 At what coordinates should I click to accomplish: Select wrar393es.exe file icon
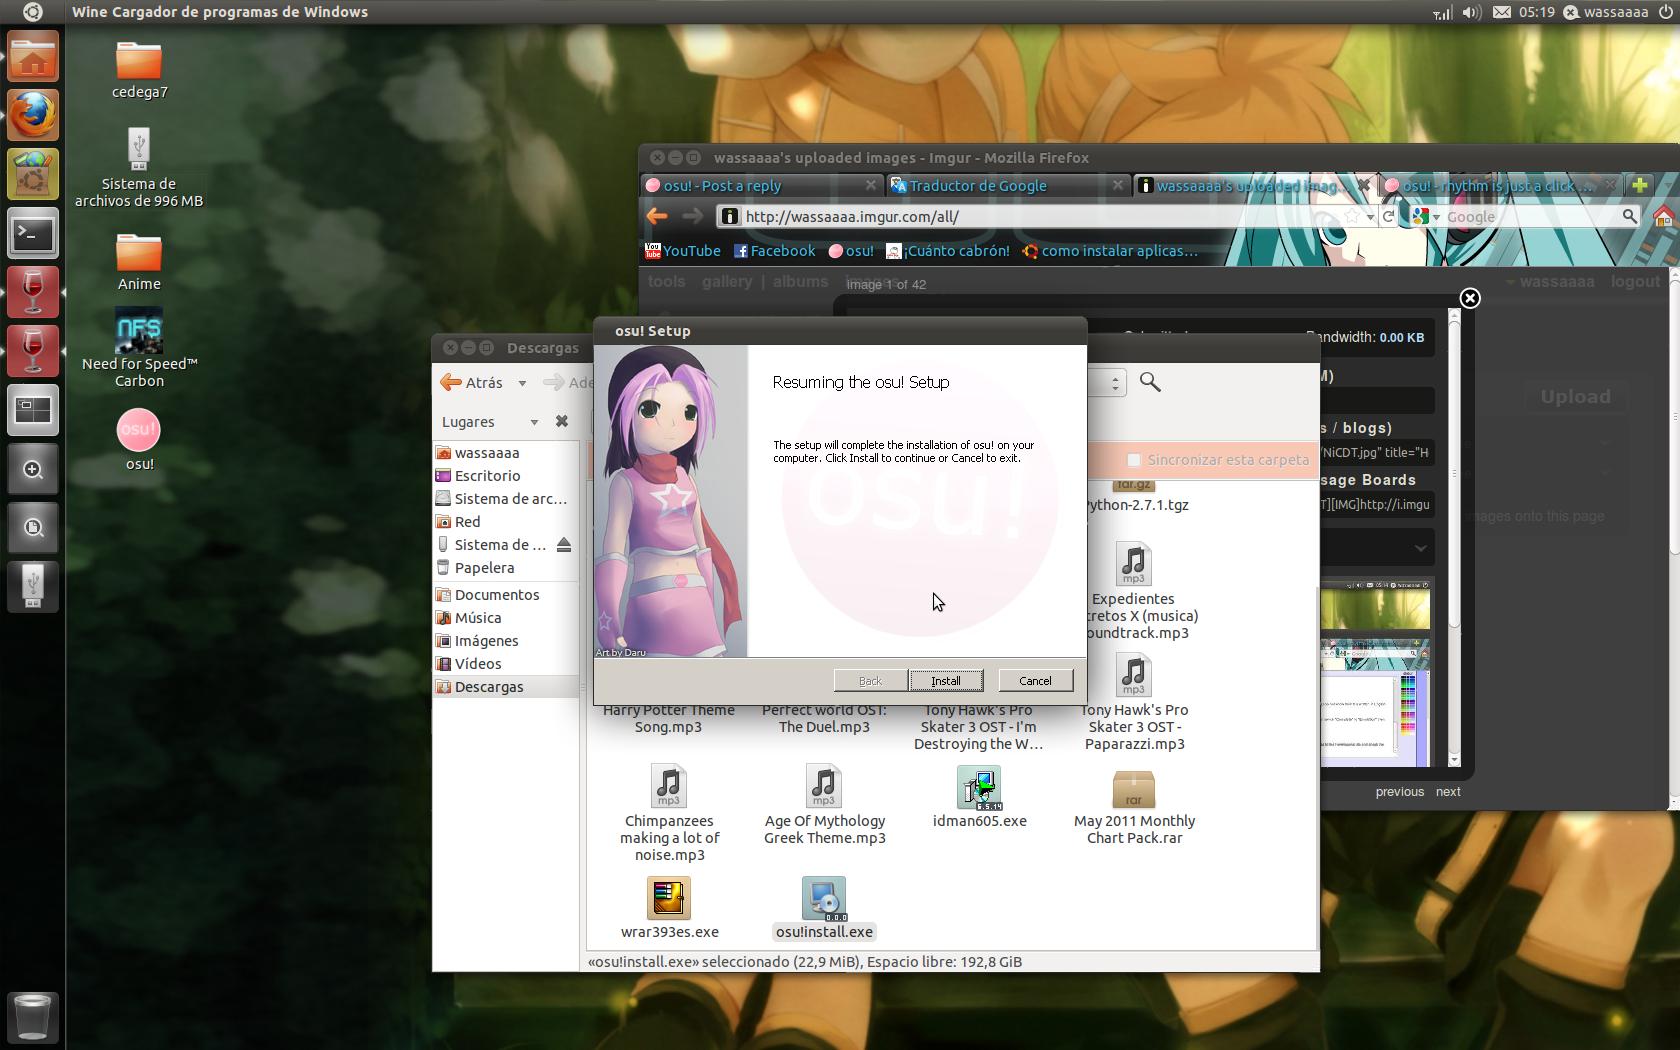click(x=669, y=909)
